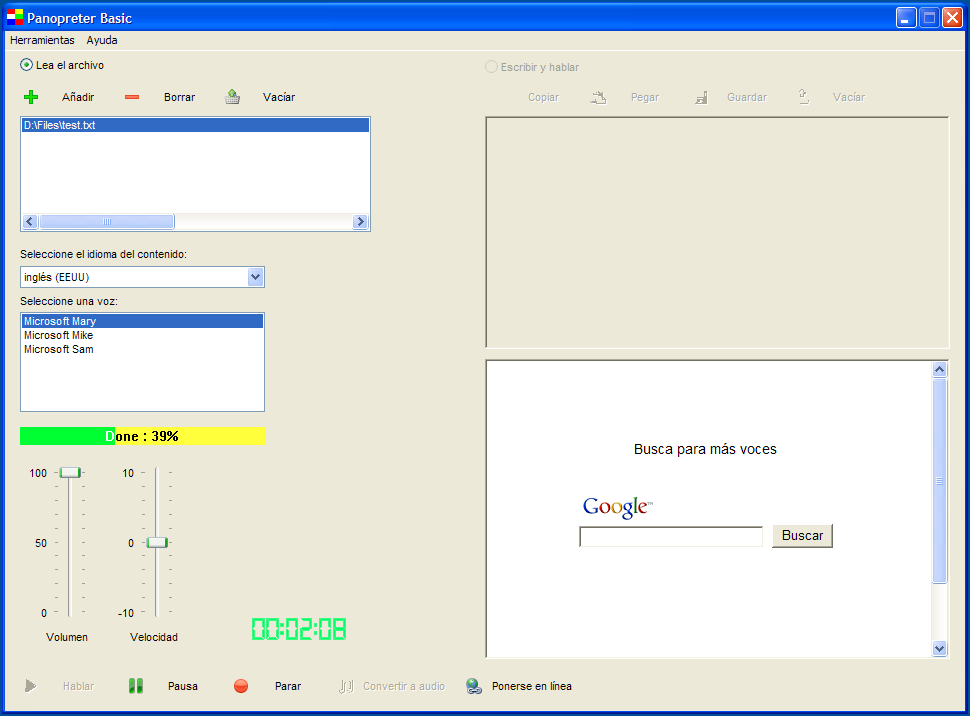The height and width of the screenshot is (716, 970).
Task: Click the green 00:02:08 timer display
Action: coord(299,629)
